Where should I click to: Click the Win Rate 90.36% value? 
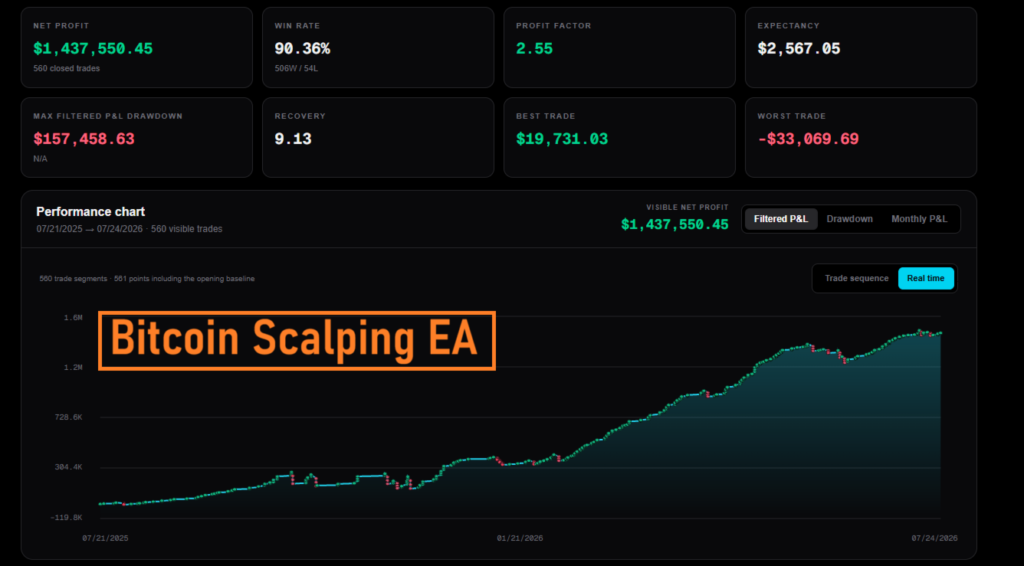pos(302,48)
